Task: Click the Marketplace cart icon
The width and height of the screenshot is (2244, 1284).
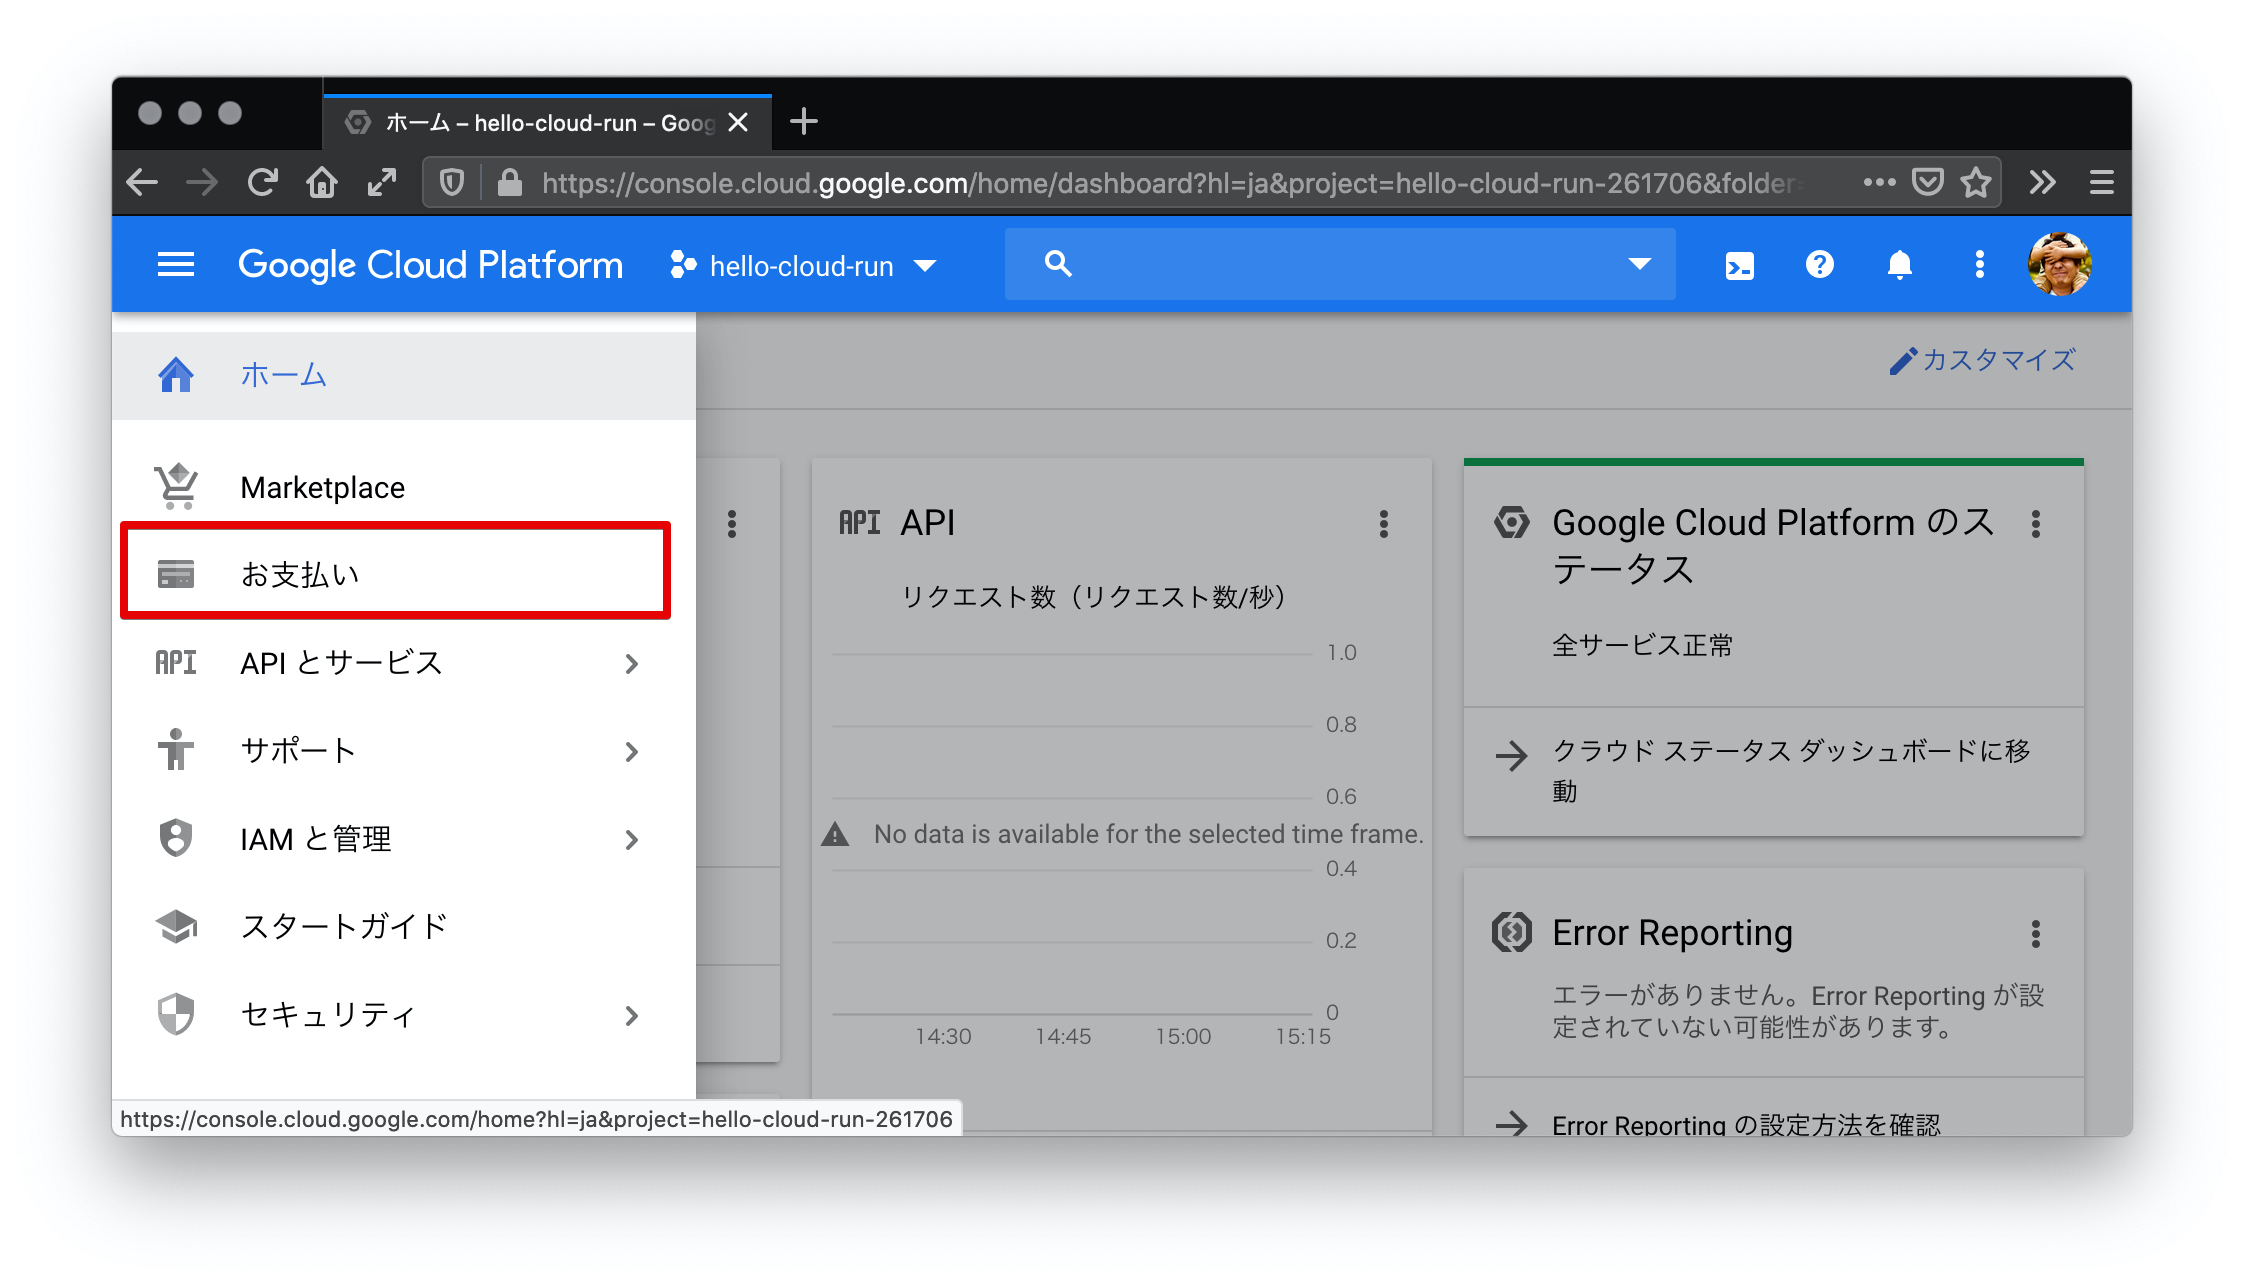Action: [x=176, y=486]
